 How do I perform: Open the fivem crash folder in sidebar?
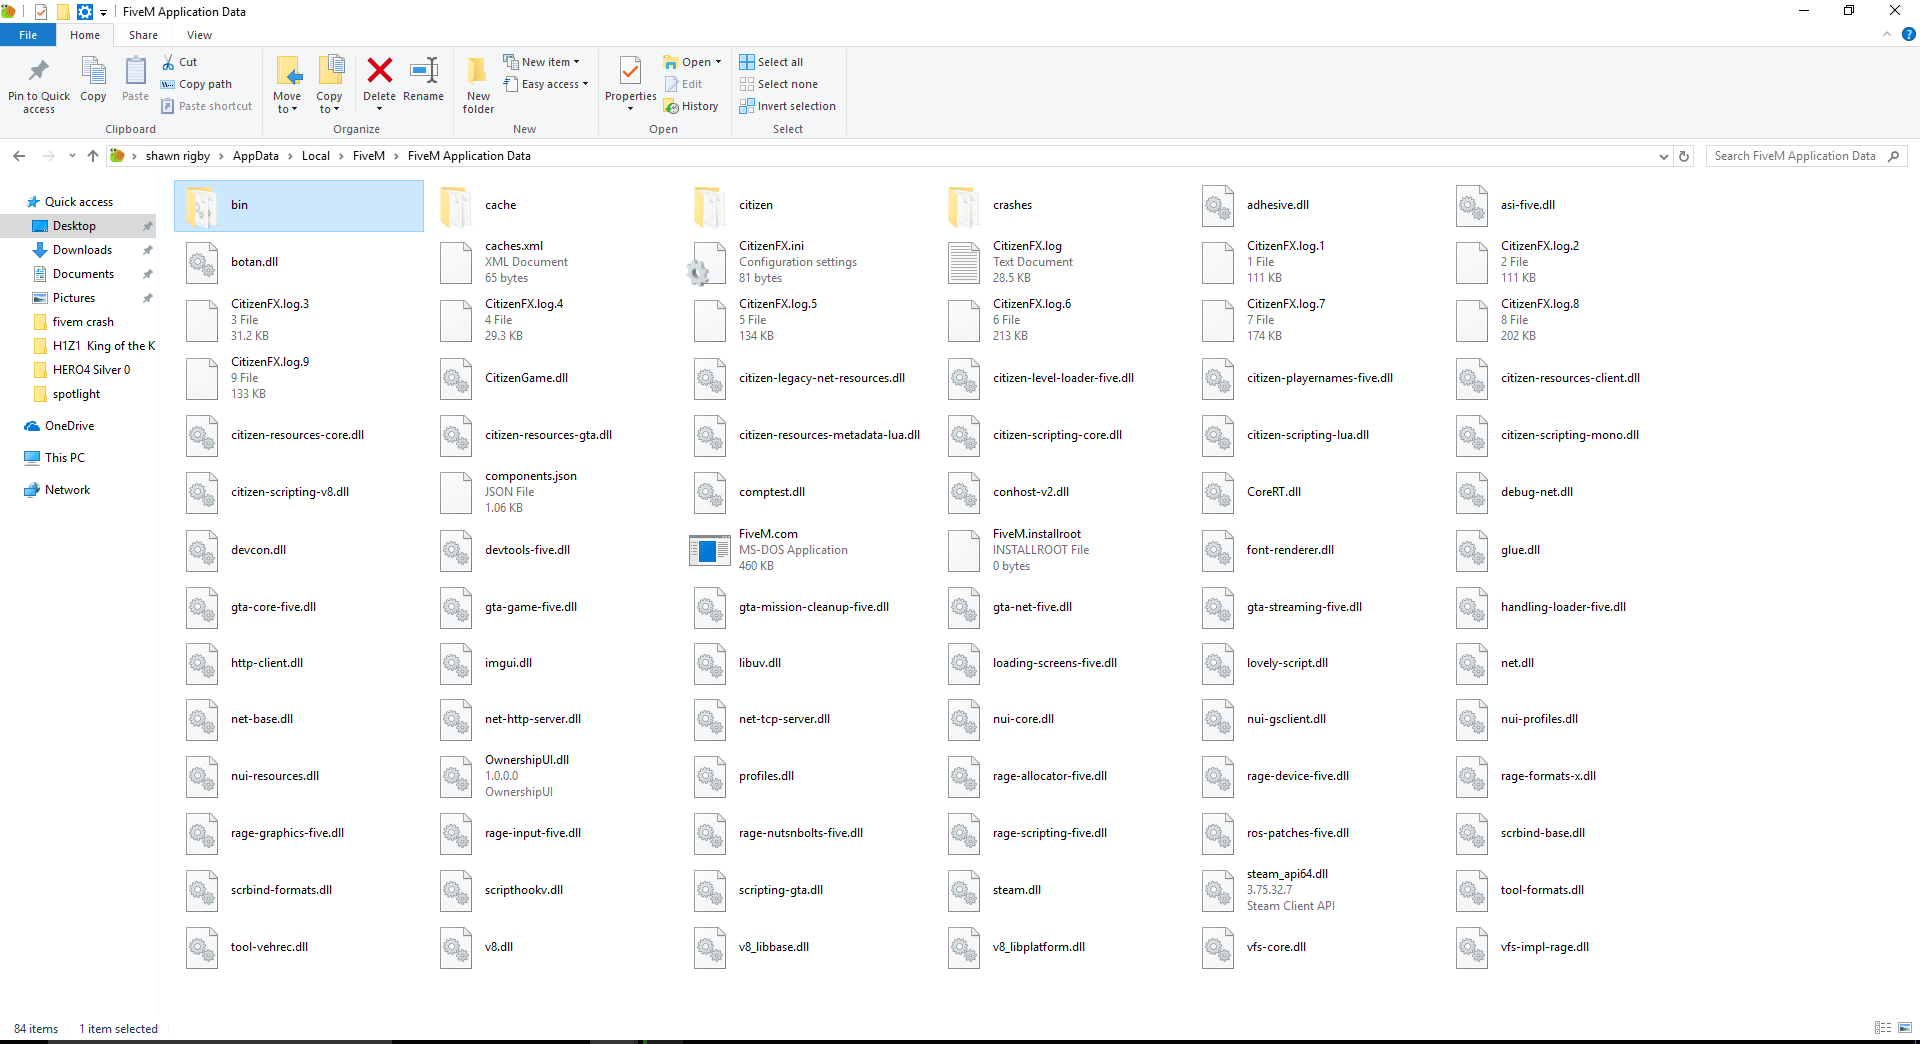point(83,322)
